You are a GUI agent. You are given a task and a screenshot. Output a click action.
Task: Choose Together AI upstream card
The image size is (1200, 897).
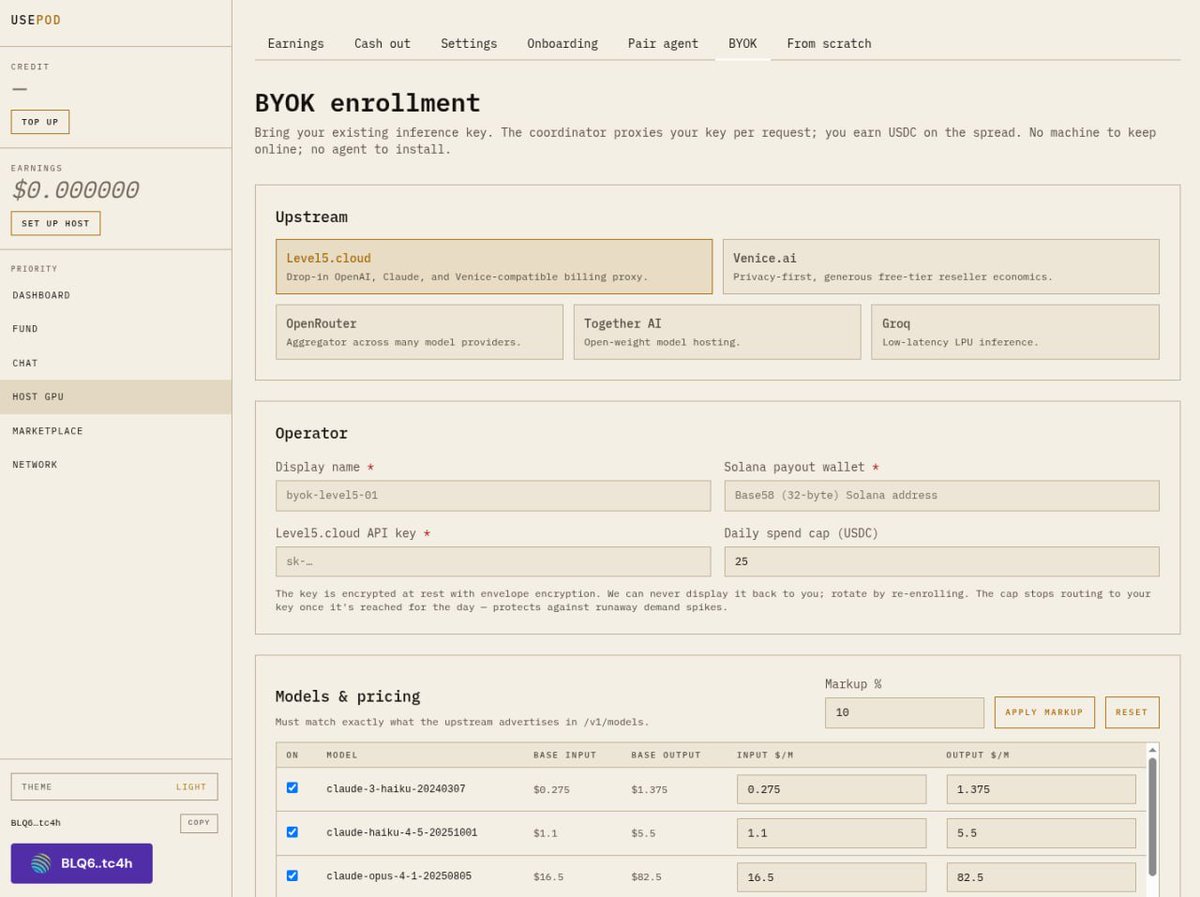717,332
